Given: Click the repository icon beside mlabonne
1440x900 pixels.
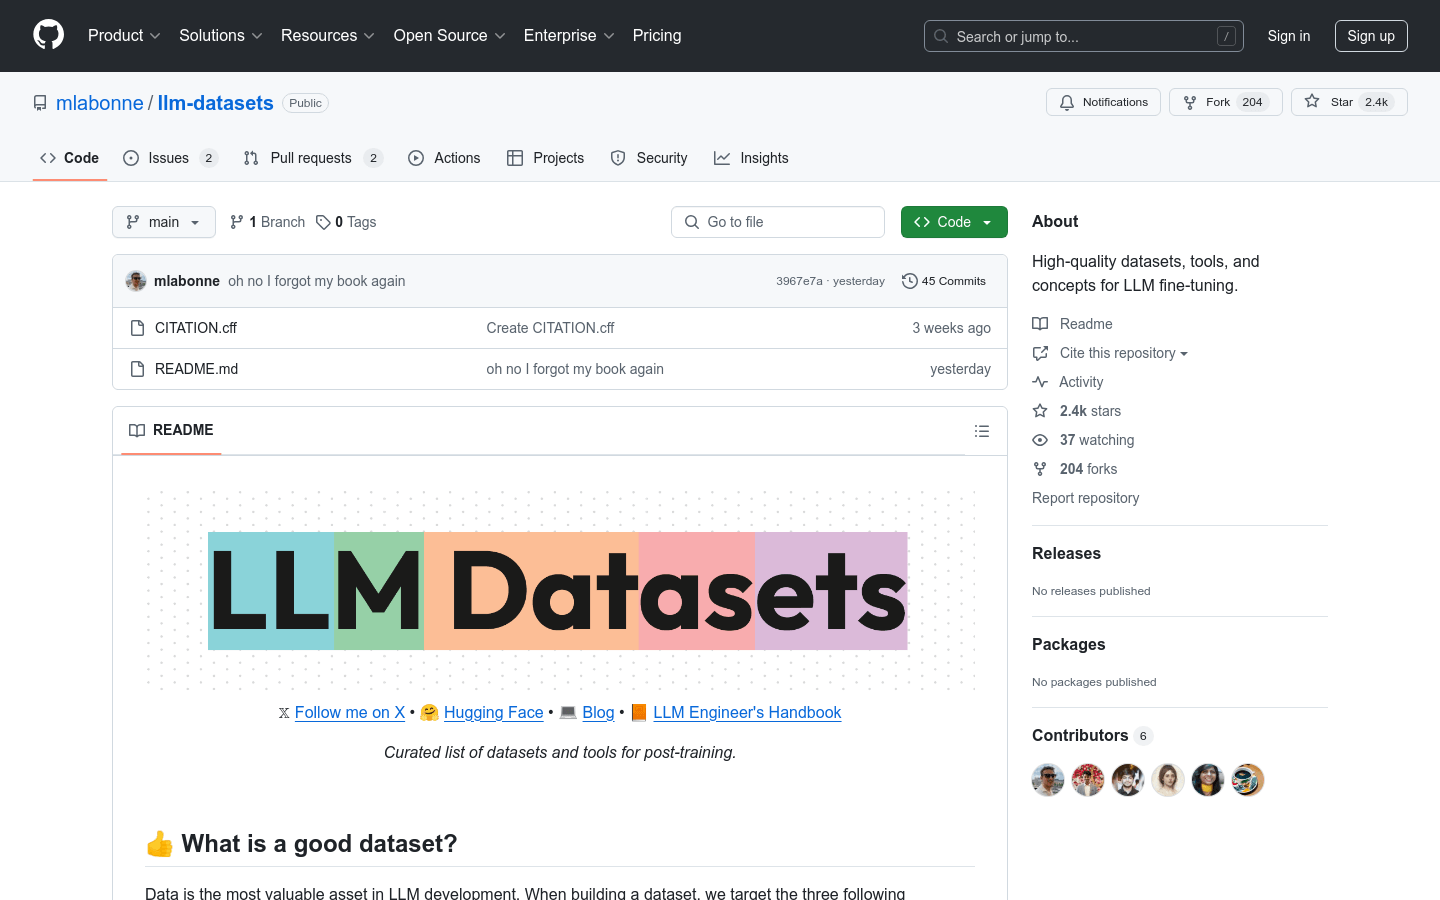Looking at the screenshot, I should 40,103.
